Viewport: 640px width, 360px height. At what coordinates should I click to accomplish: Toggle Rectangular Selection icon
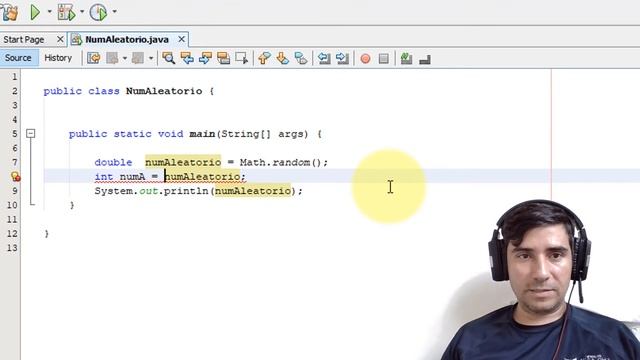pyautogui.click(x=242, y=58)
